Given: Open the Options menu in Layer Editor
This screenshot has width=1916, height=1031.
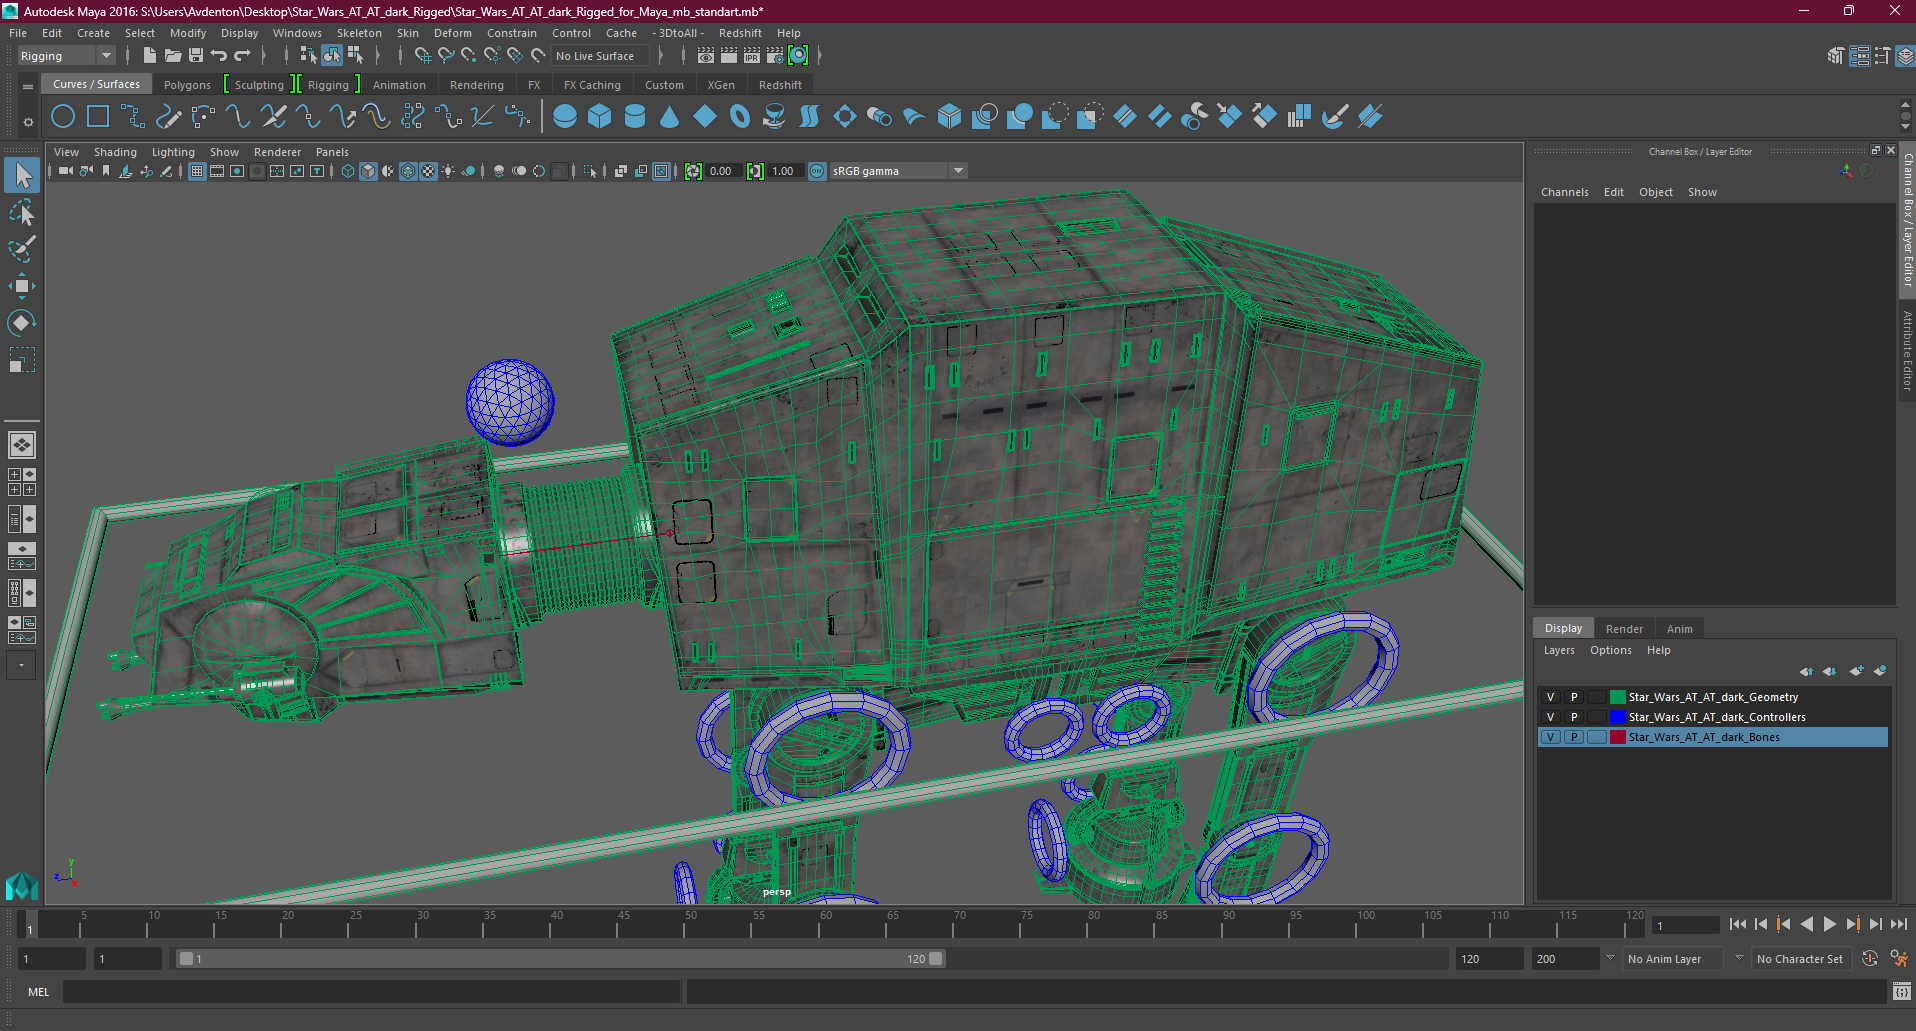Looking at the screenshot, I should (x=1610, y=650).
